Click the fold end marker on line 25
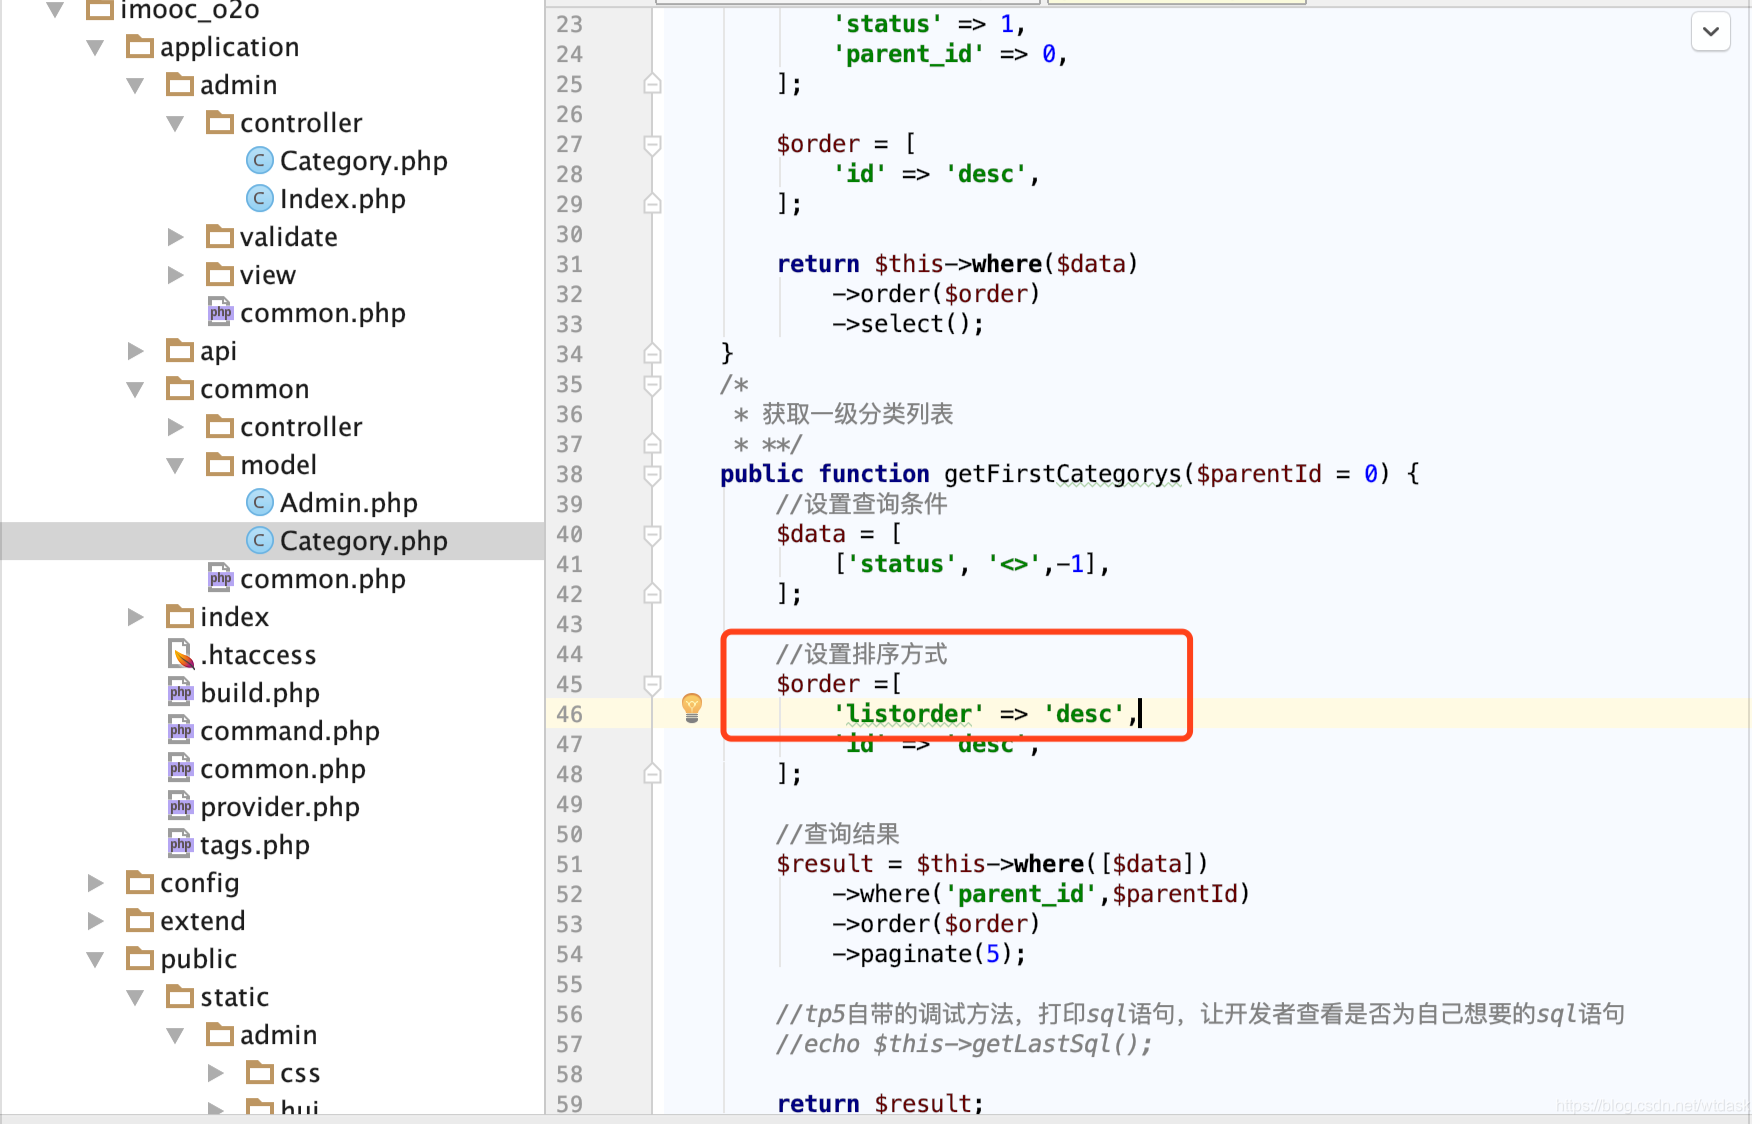 [x=652, y=83]
